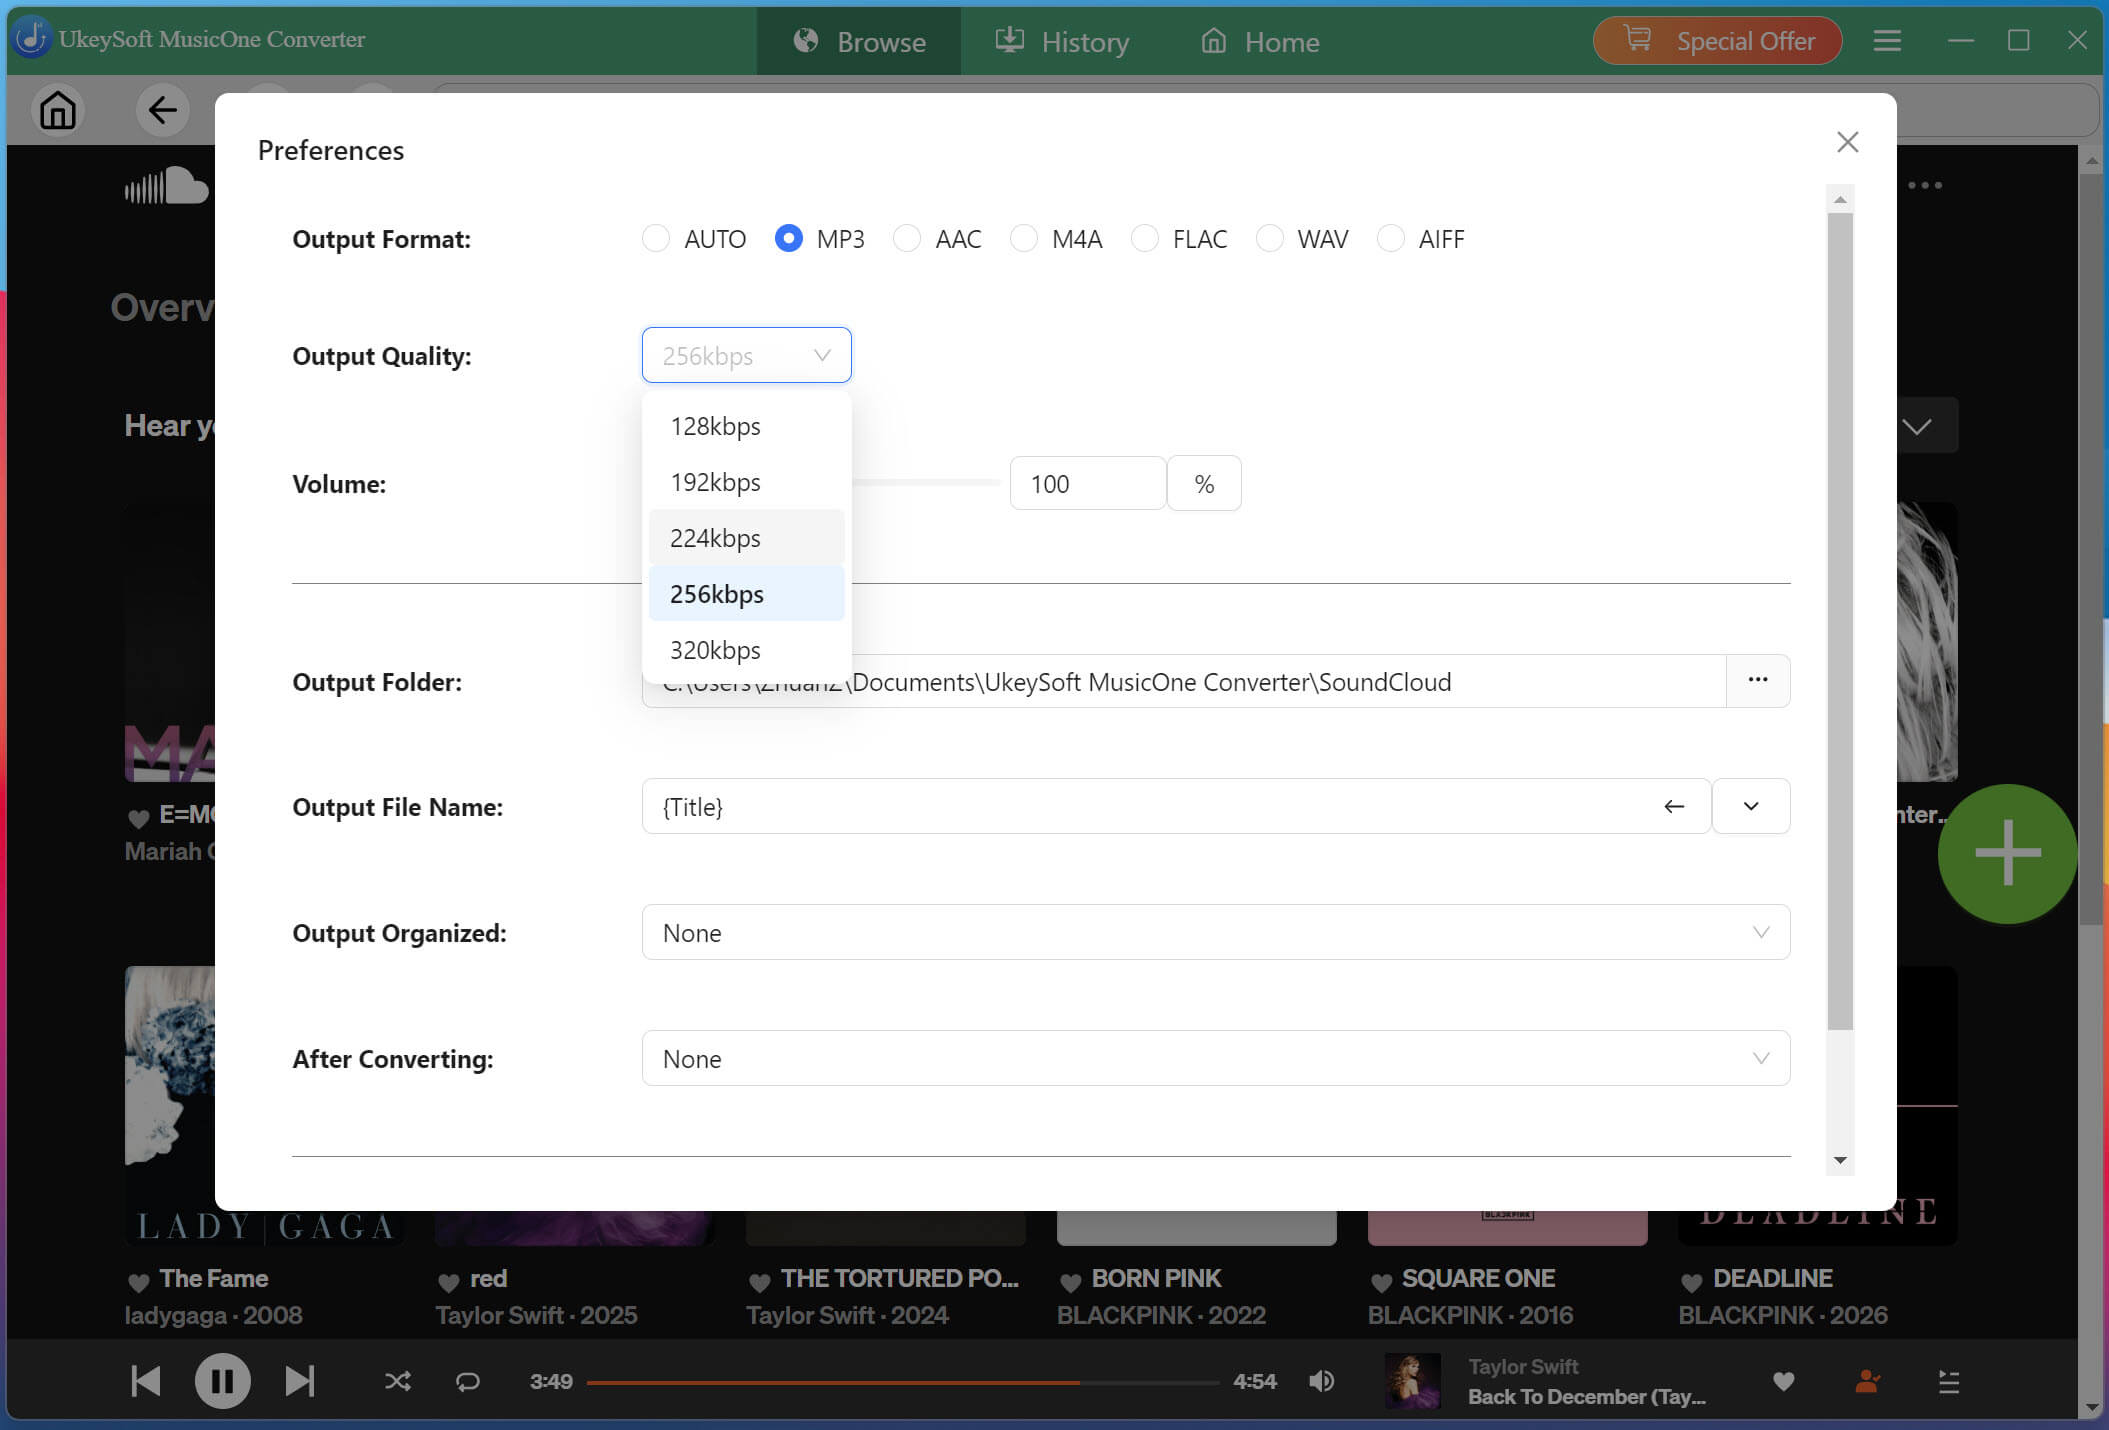
Task: Choose 256kbps output quality
Action: coord(747,594)
